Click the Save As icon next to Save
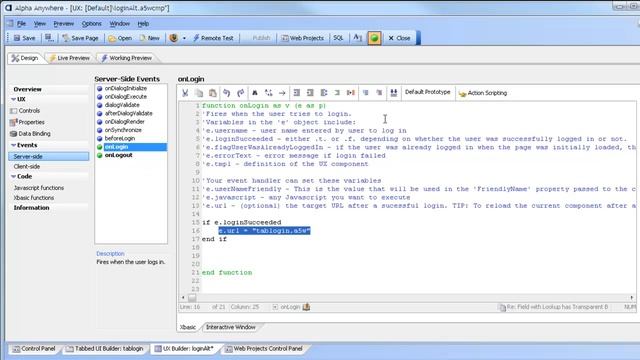This screenshot has height=360, width=640. 49,38
